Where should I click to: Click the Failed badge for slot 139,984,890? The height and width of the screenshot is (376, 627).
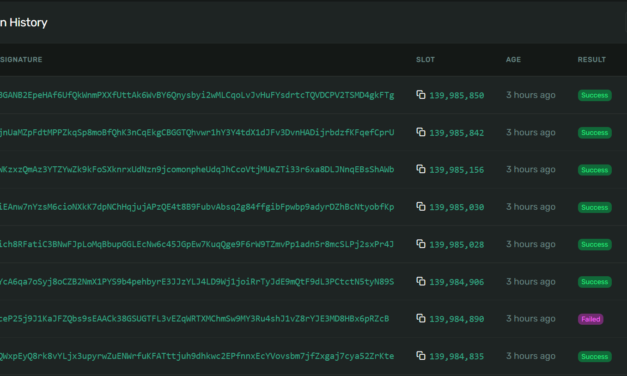[591, 319]
